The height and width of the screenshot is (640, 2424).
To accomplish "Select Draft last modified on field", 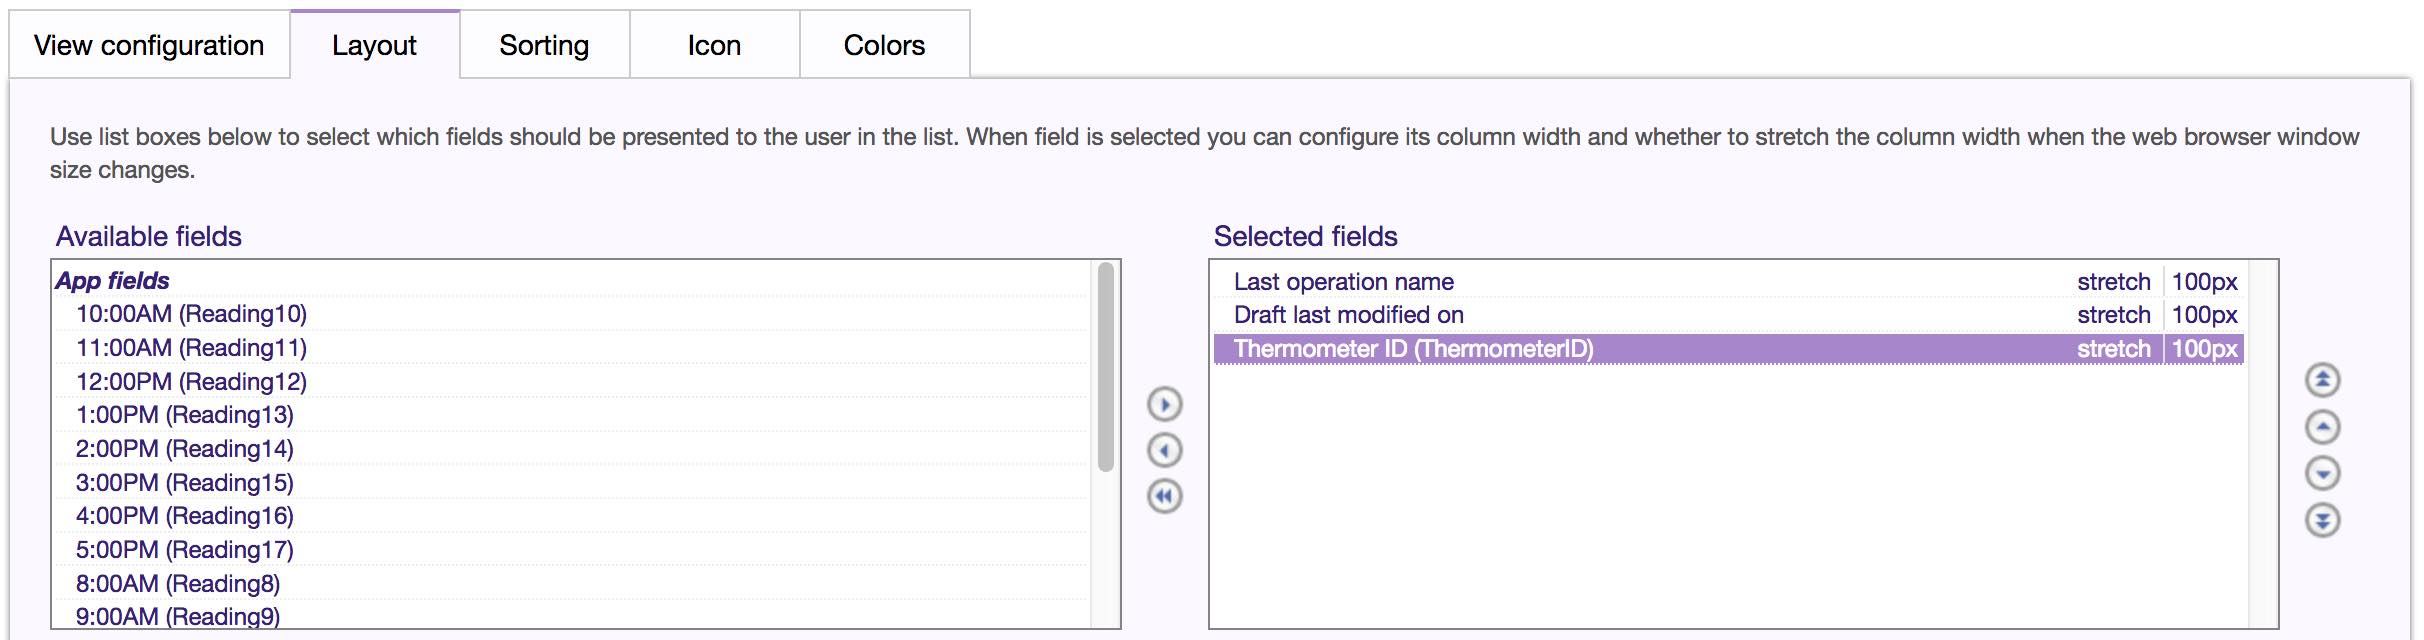I will click(1348, 315).
